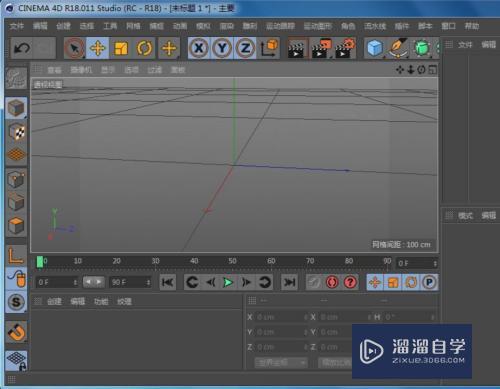
Task: Render the active view clapperboard
Action: 297,49
